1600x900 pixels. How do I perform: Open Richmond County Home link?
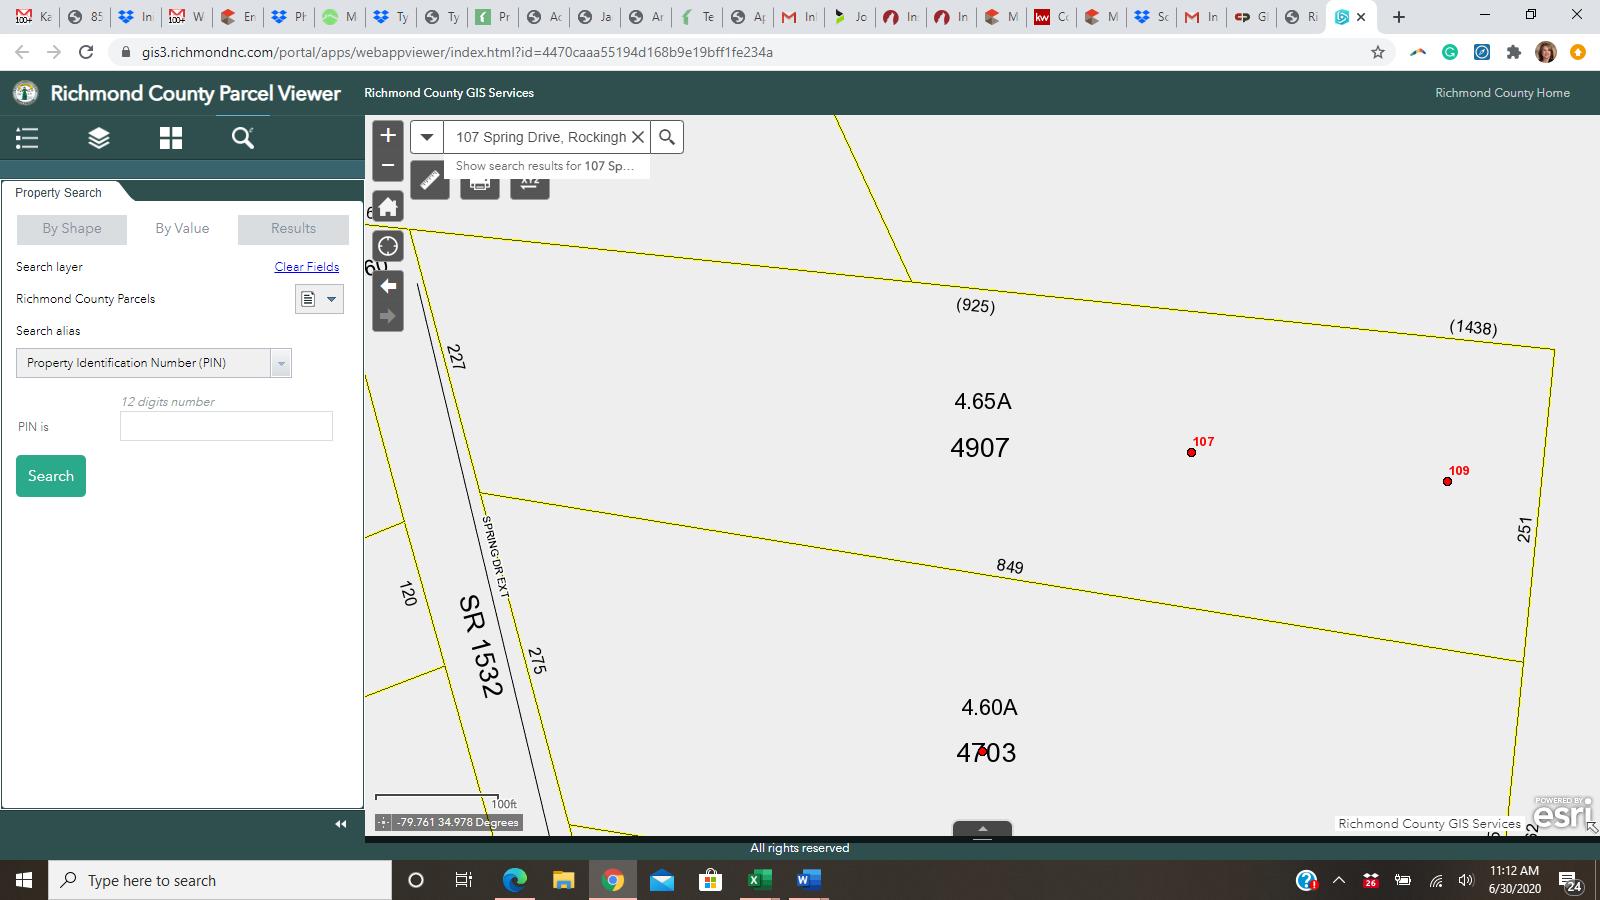pyautogui.click(x=1502, y=93)
